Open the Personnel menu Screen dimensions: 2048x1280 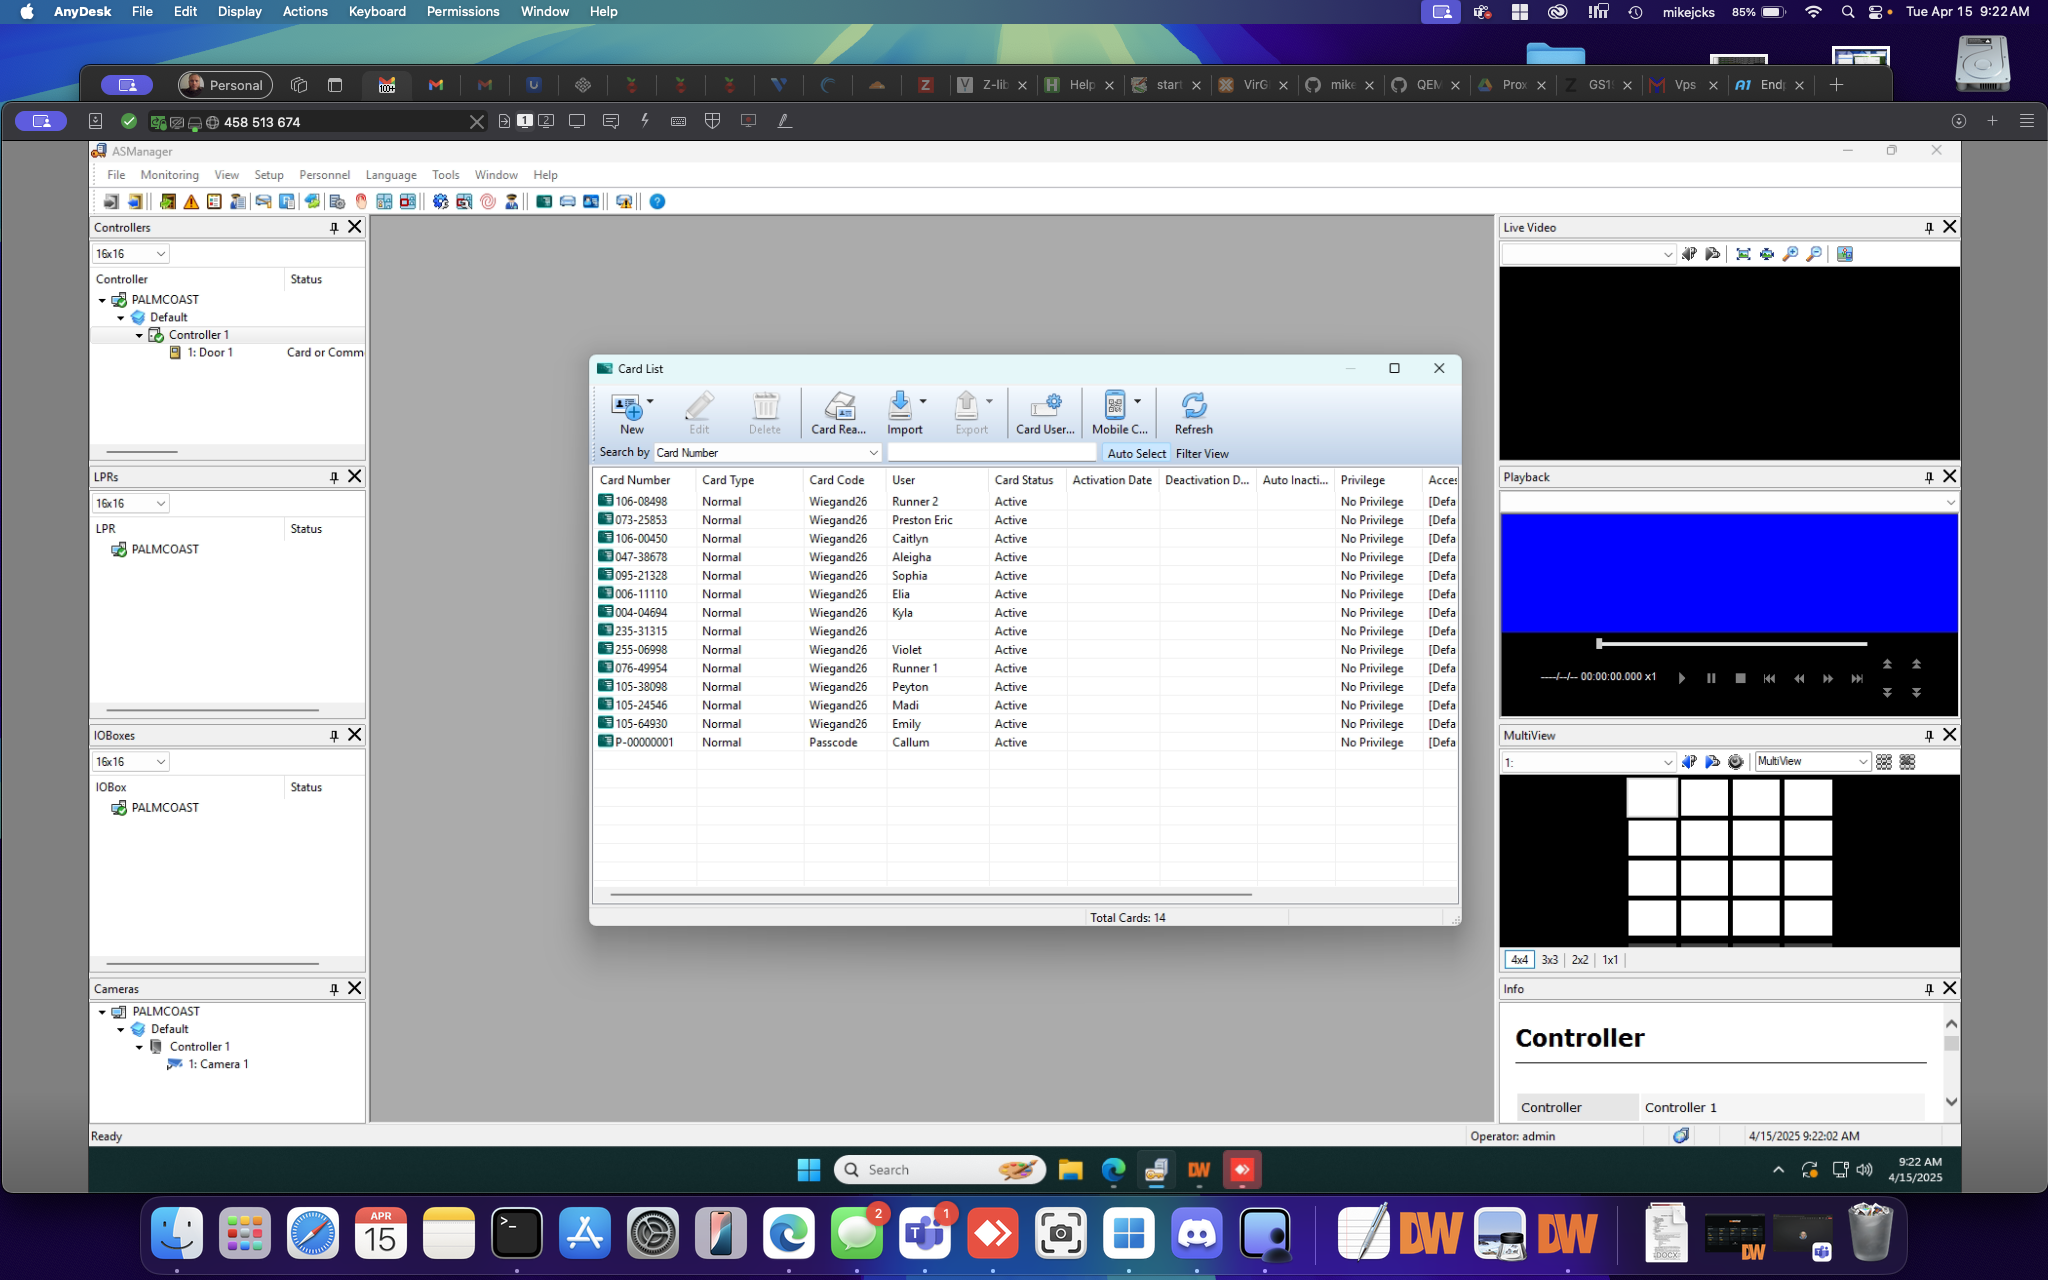pos(324,175)
